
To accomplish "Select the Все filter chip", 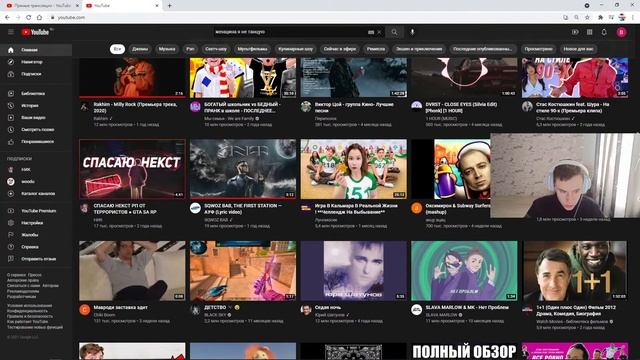I will coord(117,49).
